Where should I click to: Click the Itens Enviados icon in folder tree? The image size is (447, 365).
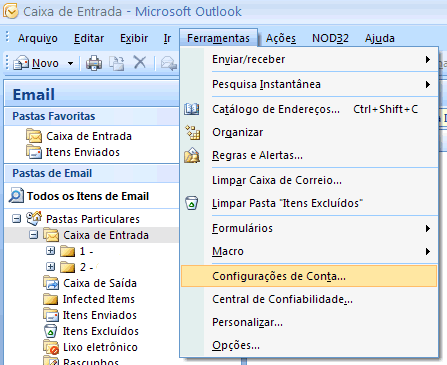coord(51,315)
